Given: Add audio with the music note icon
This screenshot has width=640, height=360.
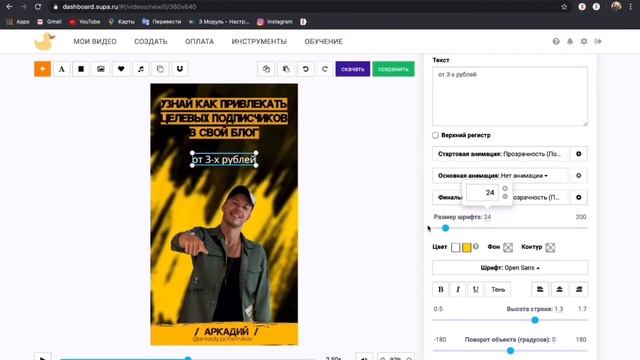Looking at the screenshot, I should (140, 69).
